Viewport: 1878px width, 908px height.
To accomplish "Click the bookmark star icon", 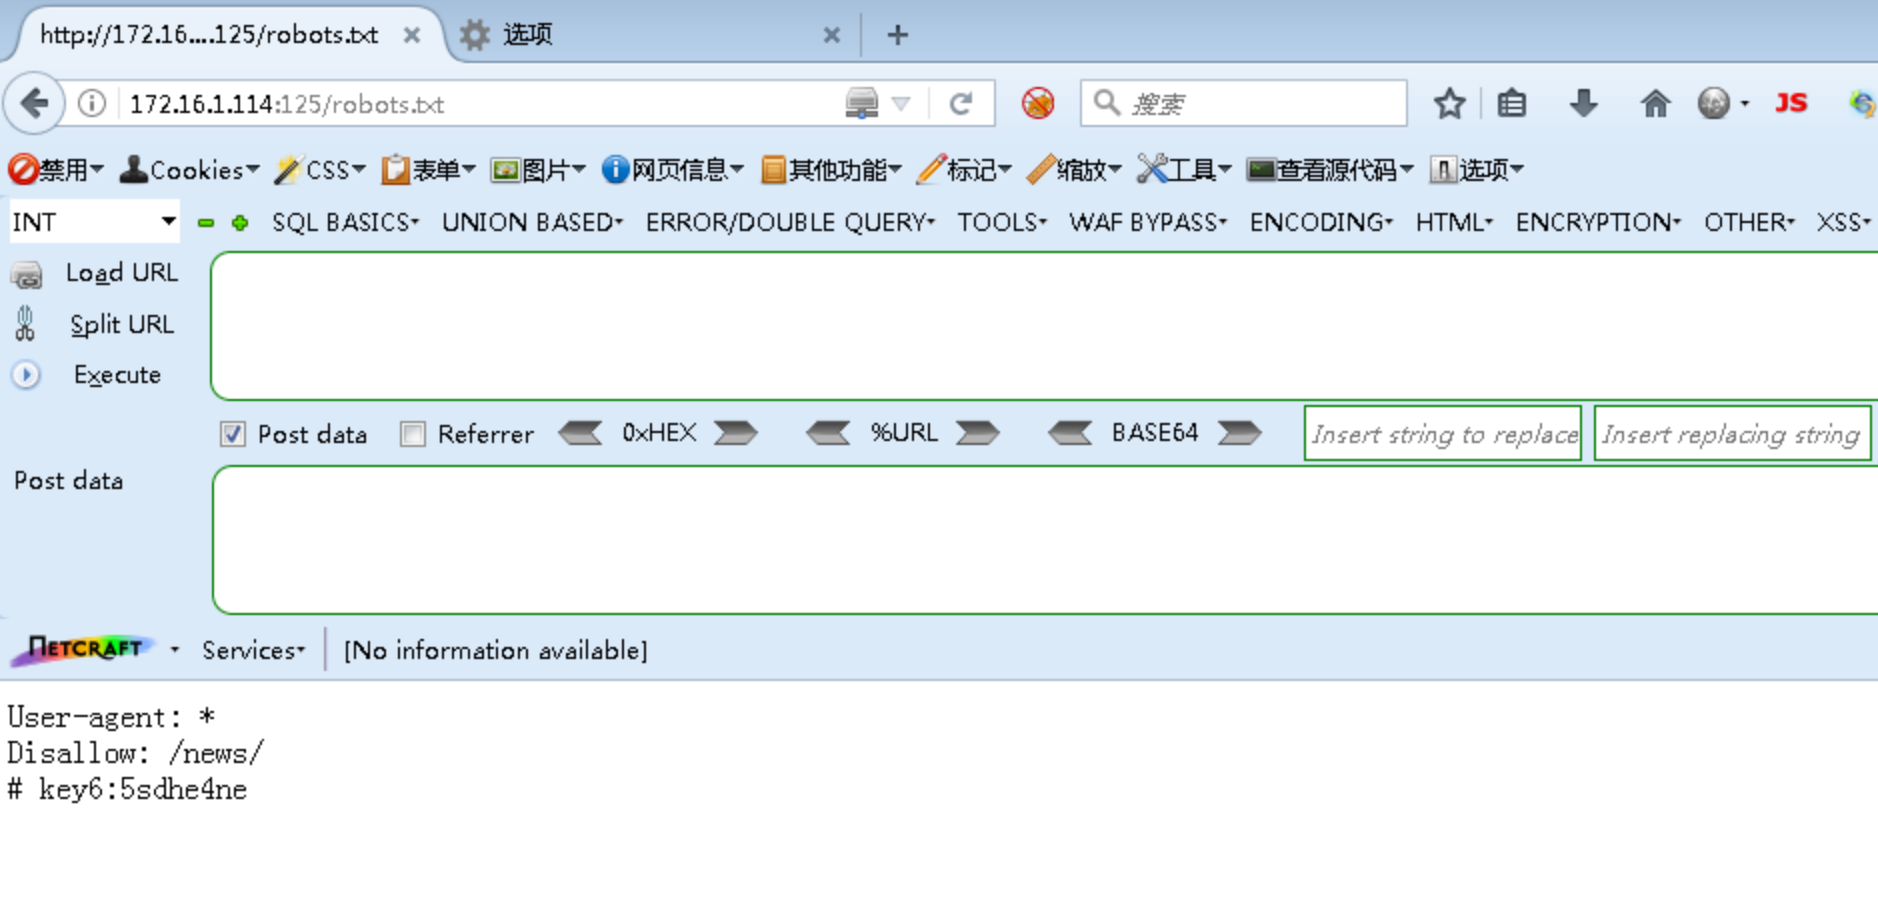I will coord(1449,104).
